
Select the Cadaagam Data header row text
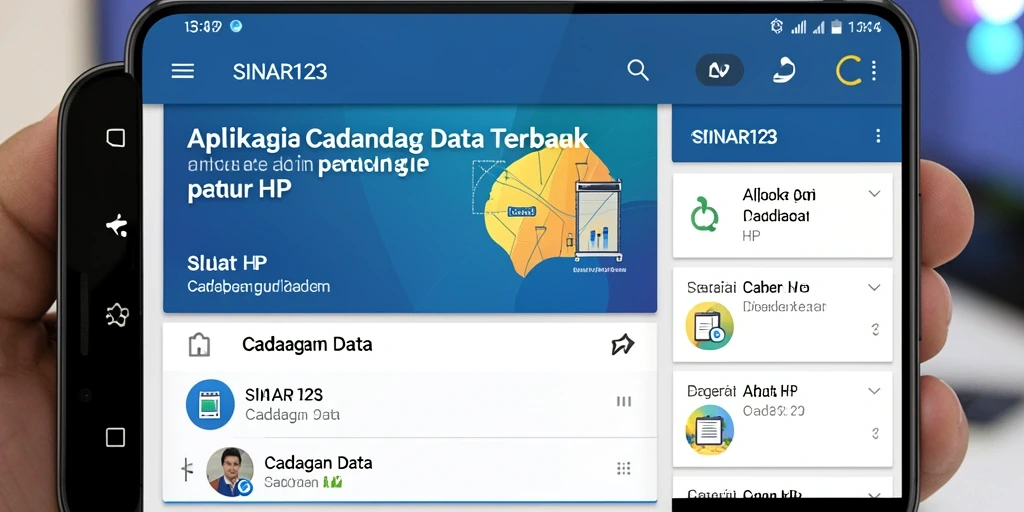[x=307, y=344]
